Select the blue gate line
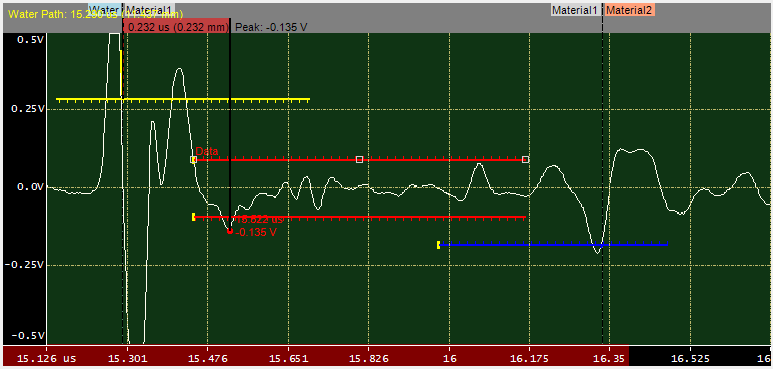Image resolution: width=773 pixels, height=369 pixels. (554, 244)
